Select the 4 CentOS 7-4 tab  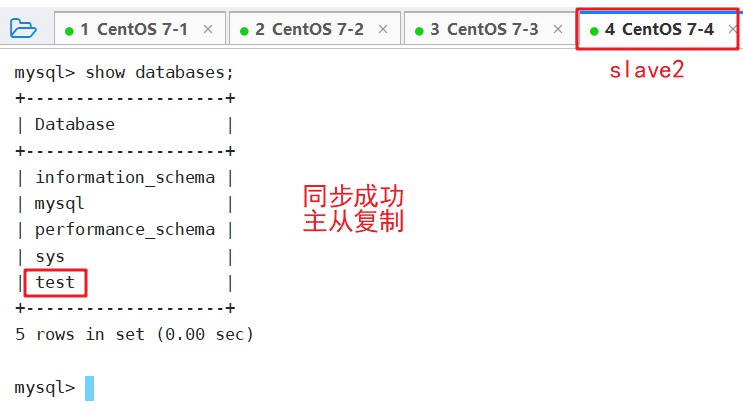659,29
